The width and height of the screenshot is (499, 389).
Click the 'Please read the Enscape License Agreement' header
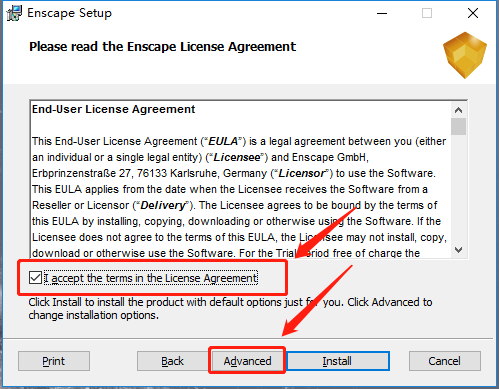pos(162,47)
